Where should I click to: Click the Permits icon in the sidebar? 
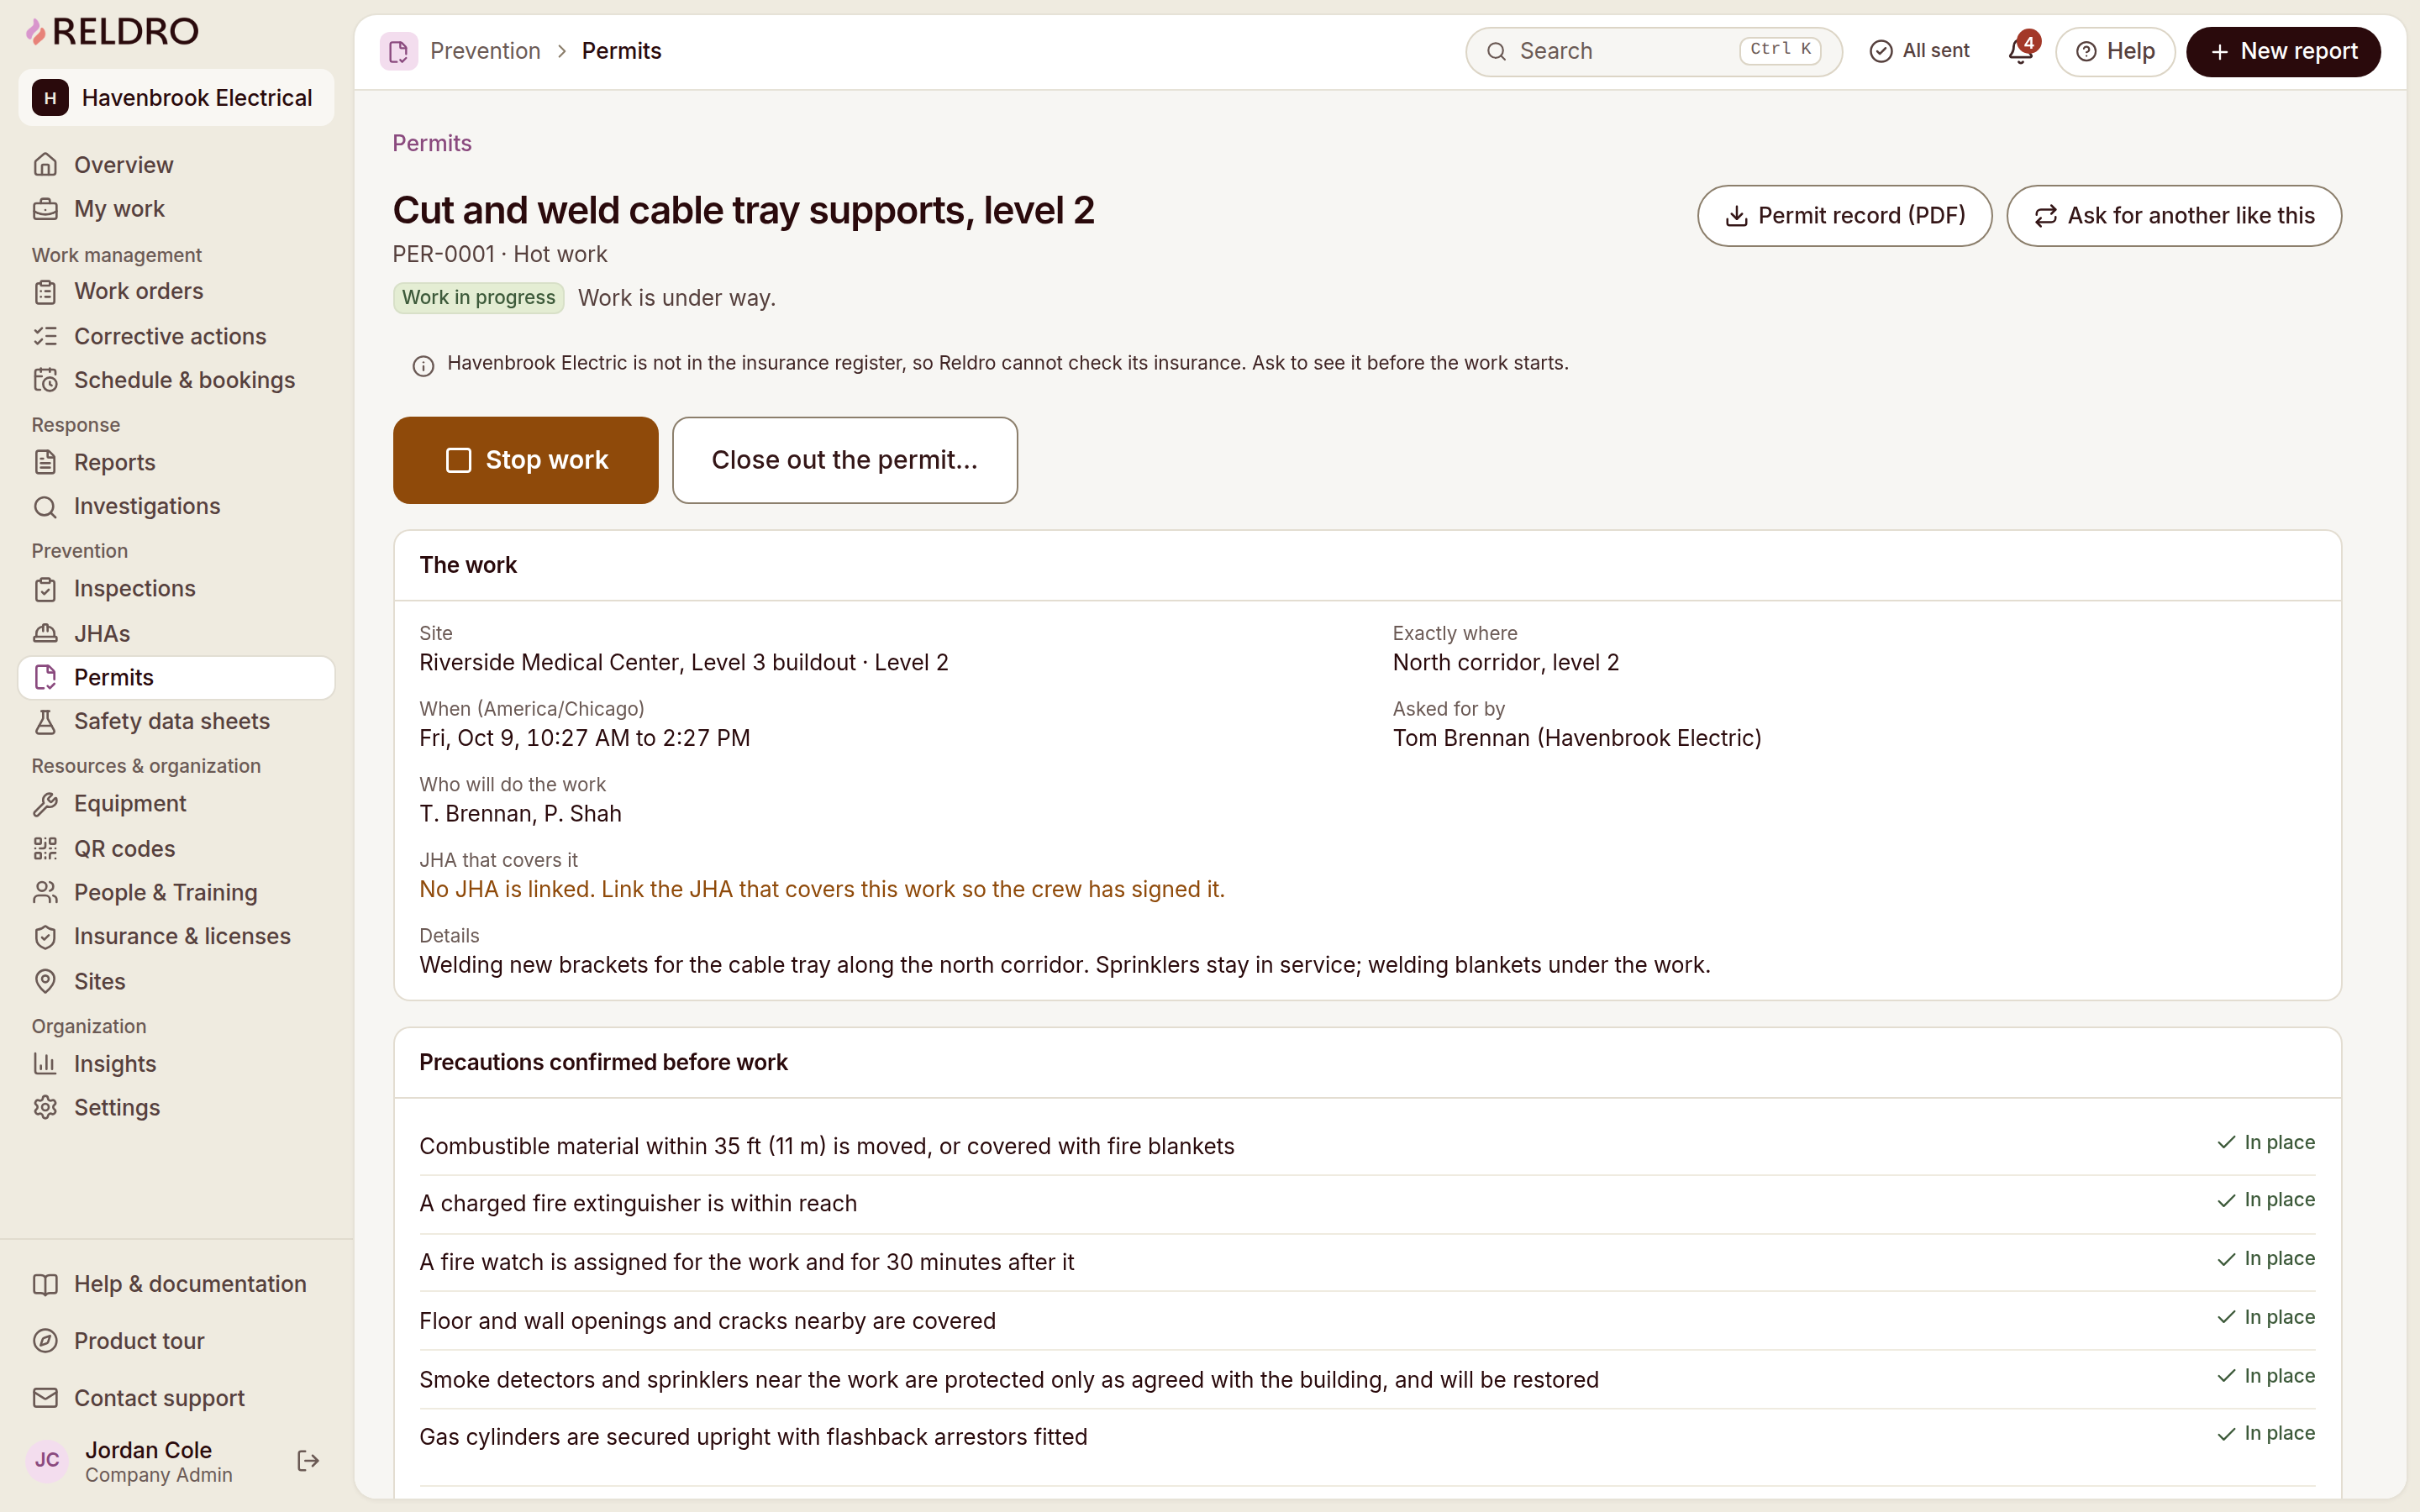coord(45,678)
